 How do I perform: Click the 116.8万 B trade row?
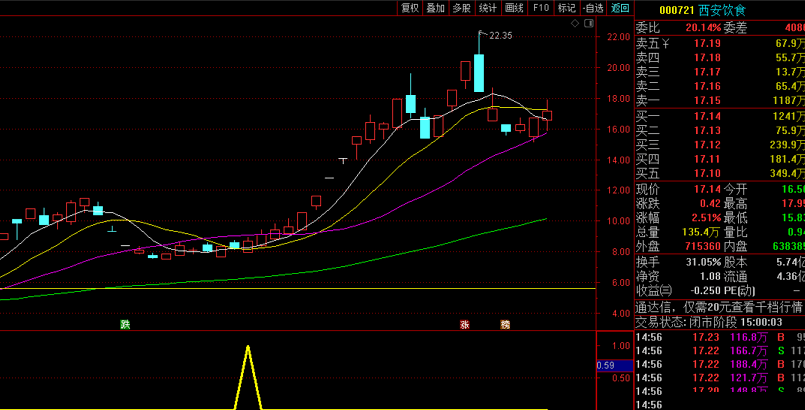coord(720,337)
